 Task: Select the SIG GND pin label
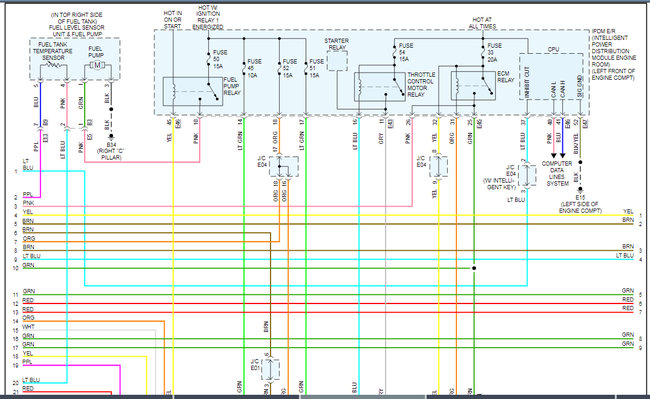580,87
